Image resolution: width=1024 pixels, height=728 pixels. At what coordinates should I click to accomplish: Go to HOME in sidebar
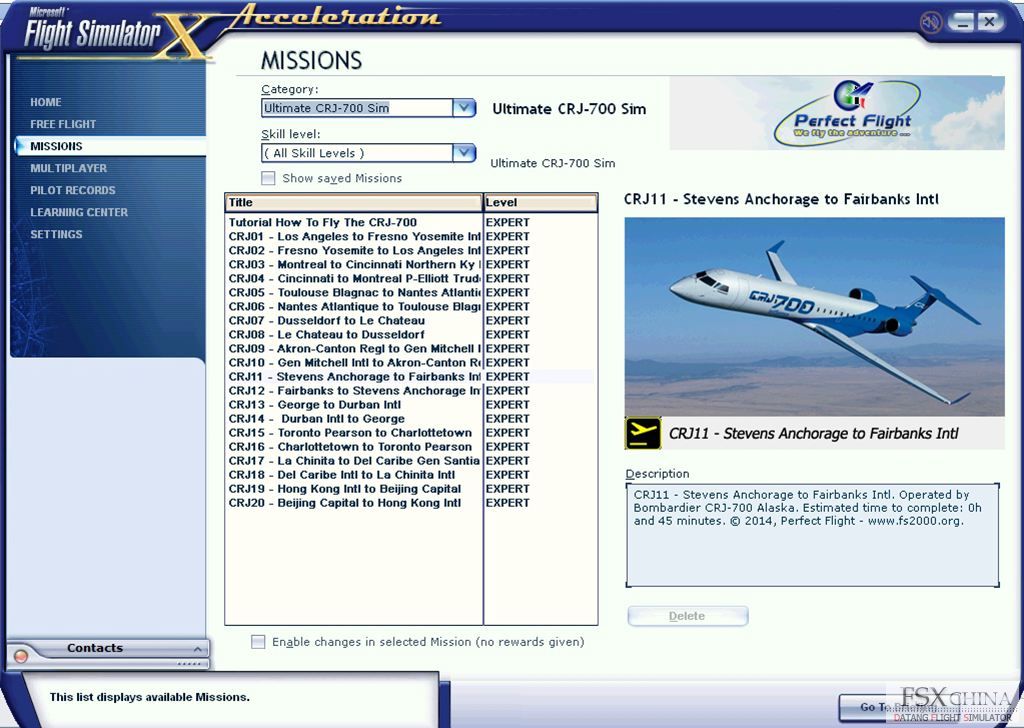tap(46, 102)
